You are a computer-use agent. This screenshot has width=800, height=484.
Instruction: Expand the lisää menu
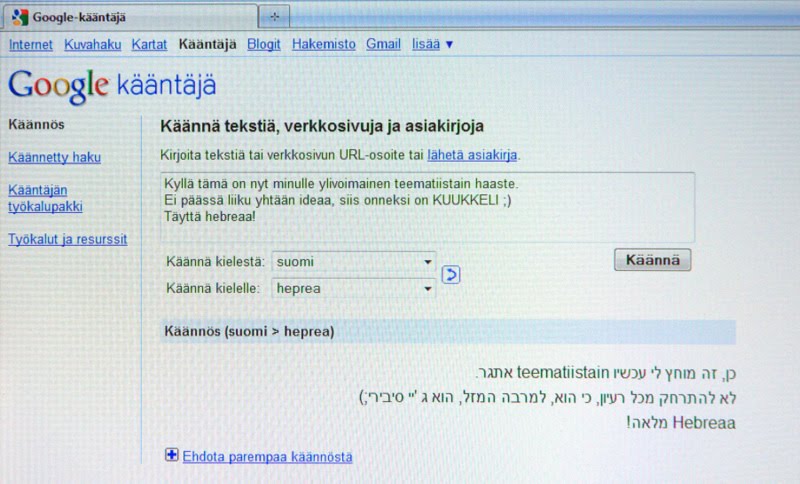(432, 44)
